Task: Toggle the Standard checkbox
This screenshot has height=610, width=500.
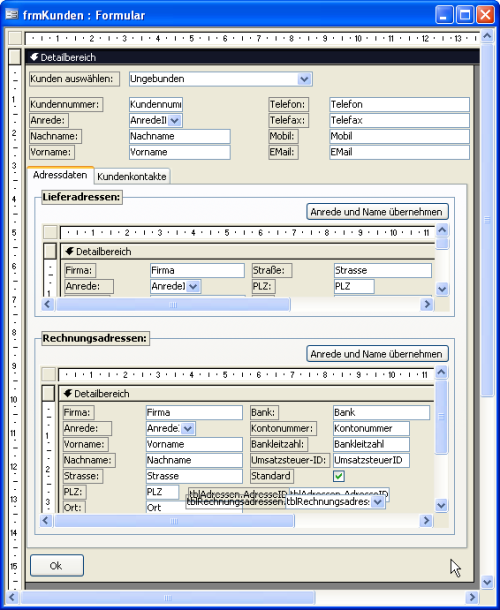Action: coord(339,476)
